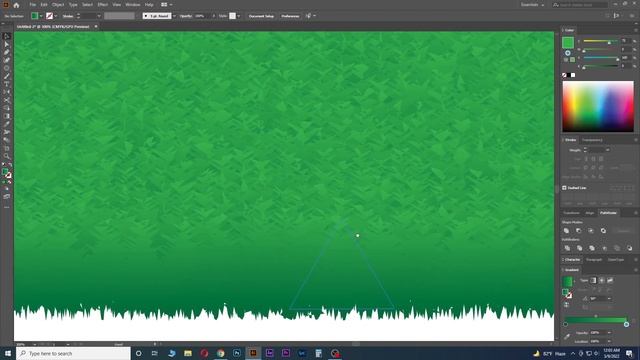Click Reverse Gradient icon in Gradient panel
The width and height of the screenshot is (640, 360).
567,304
